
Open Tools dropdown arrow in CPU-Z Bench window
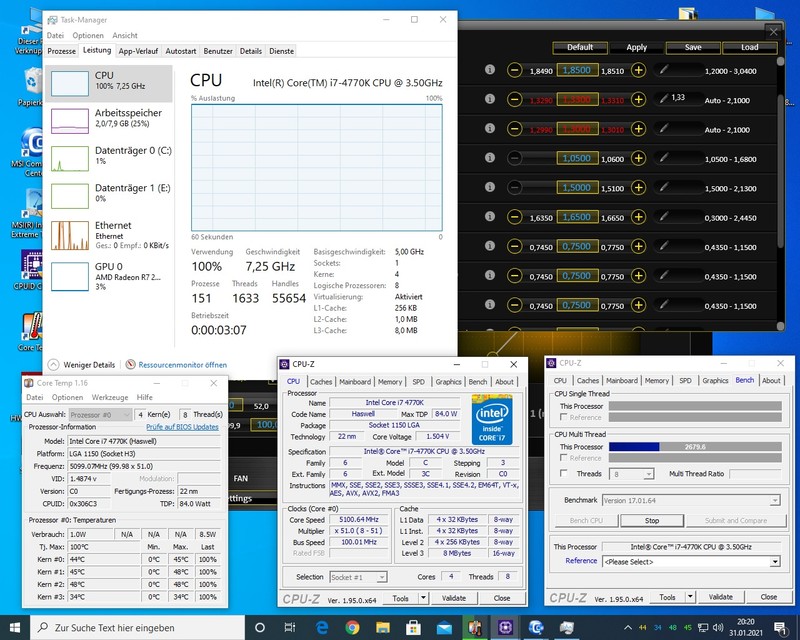click(x=690, y=597)
